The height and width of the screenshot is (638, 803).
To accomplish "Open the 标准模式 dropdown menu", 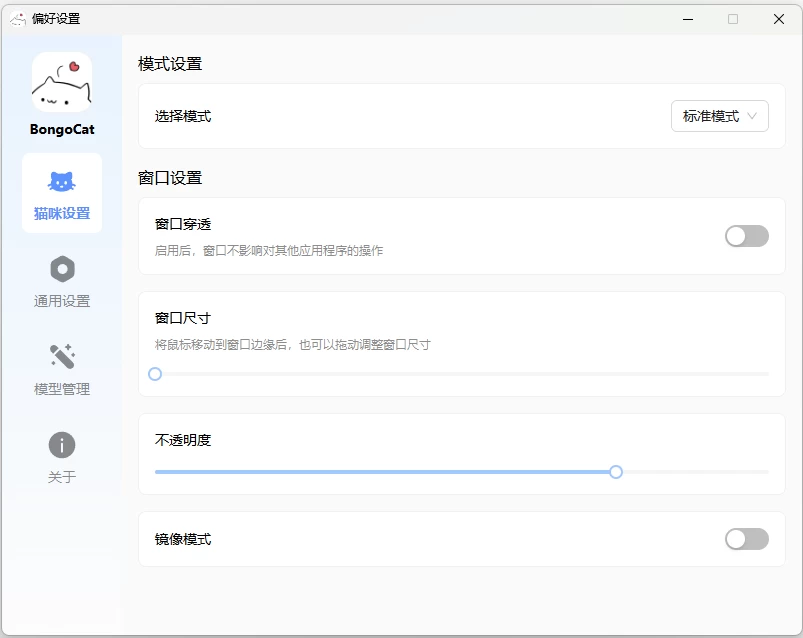I will pos(718,116).
